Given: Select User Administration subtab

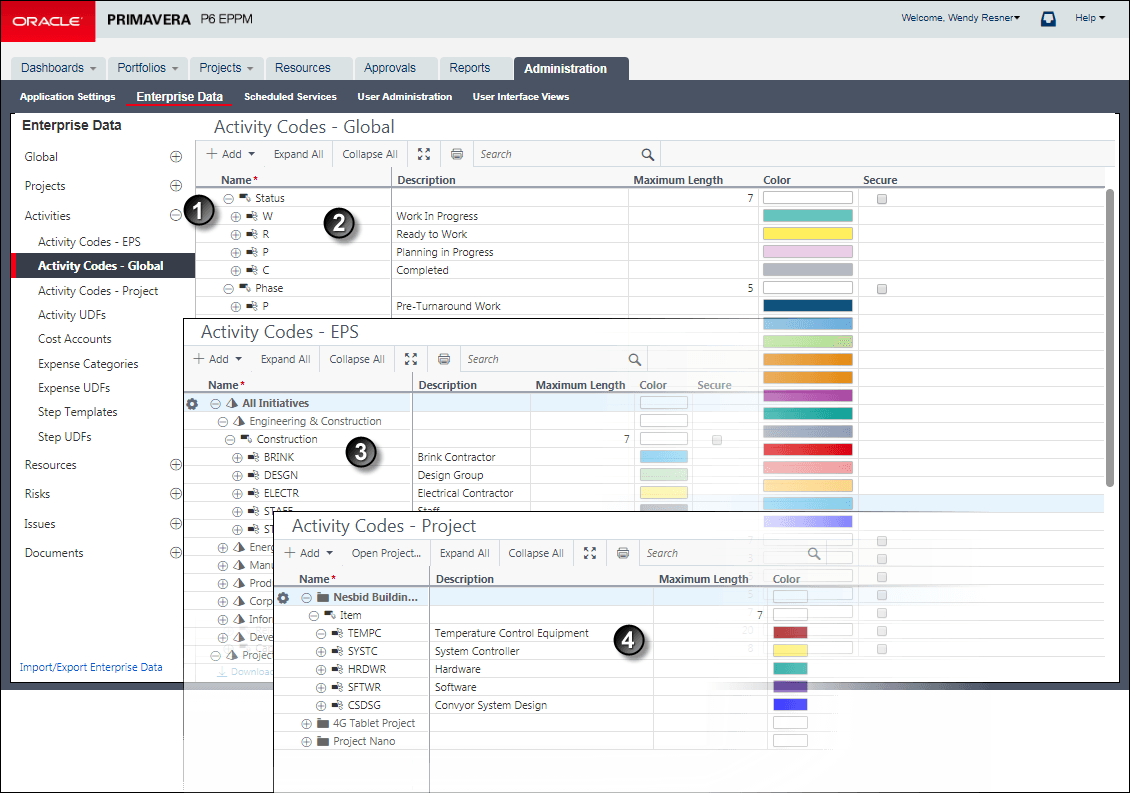Looking at the screenshot, I should click(x=405, y=97).
